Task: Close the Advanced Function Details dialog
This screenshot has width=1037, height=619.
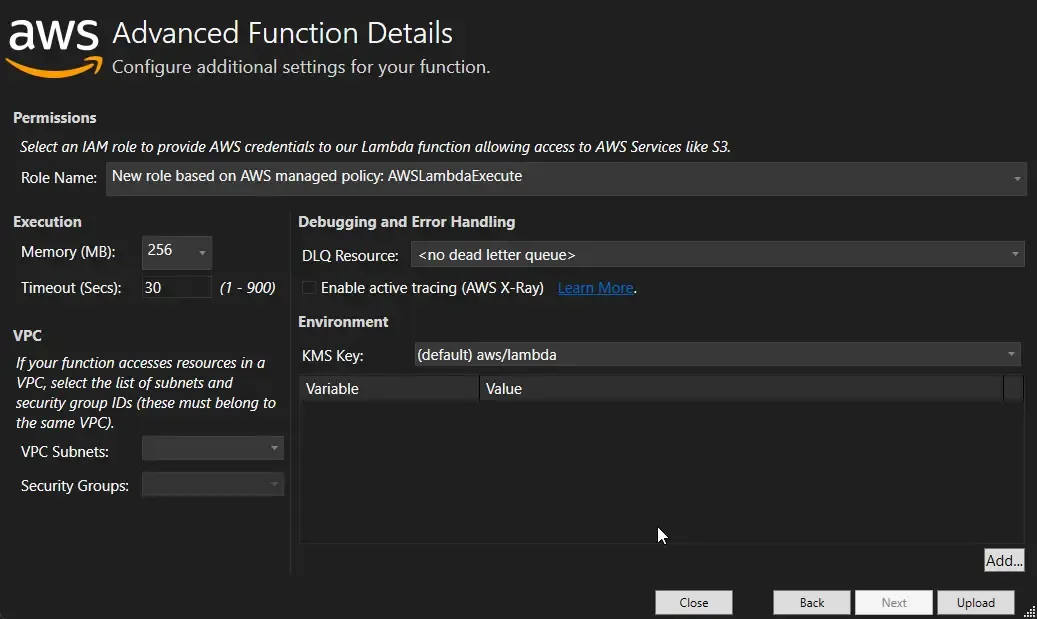Action: (x=693, y=602)
